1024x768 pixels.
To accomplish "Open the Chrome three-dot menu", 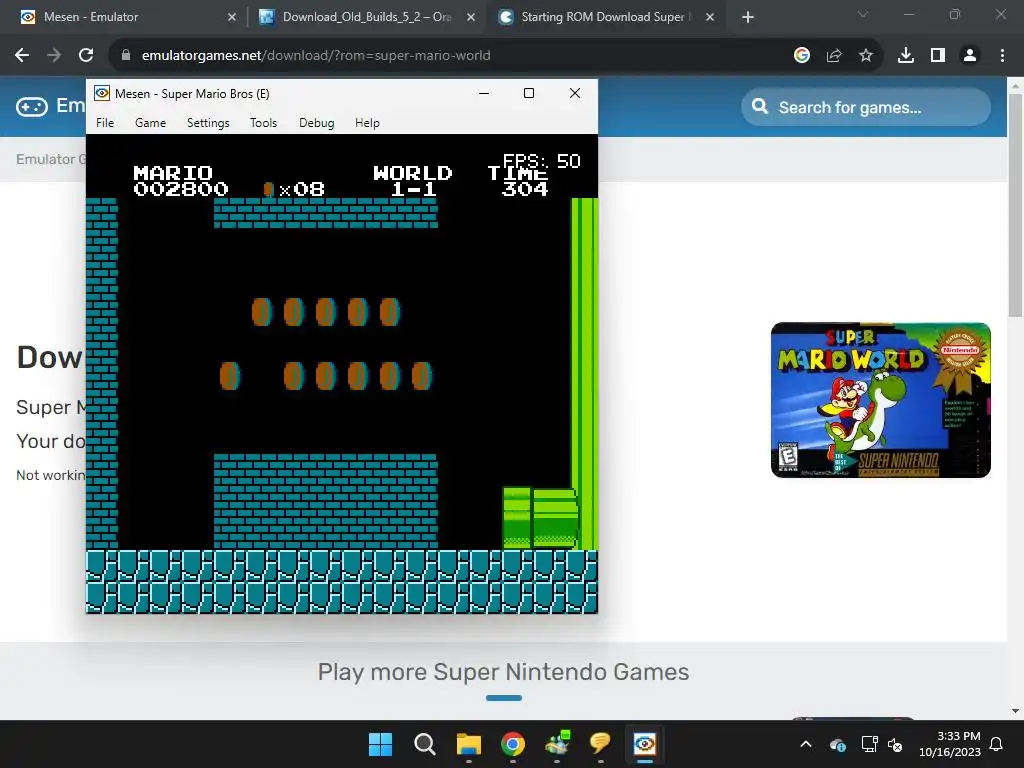I will (x=1002, y=56).
